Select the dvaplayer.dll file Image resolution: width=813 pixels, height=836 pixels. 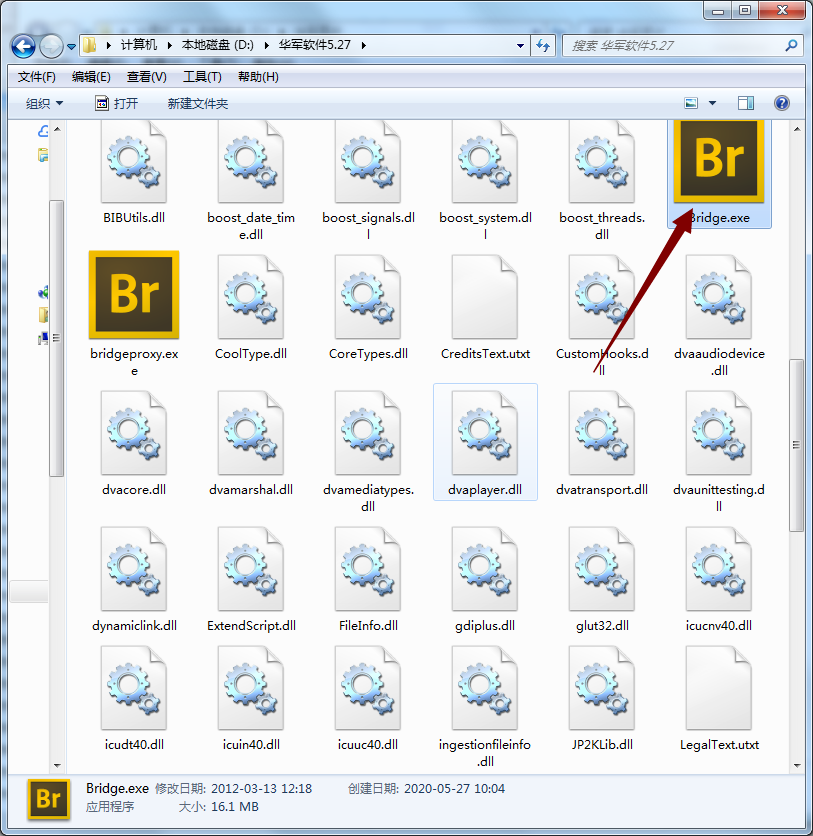485,432
